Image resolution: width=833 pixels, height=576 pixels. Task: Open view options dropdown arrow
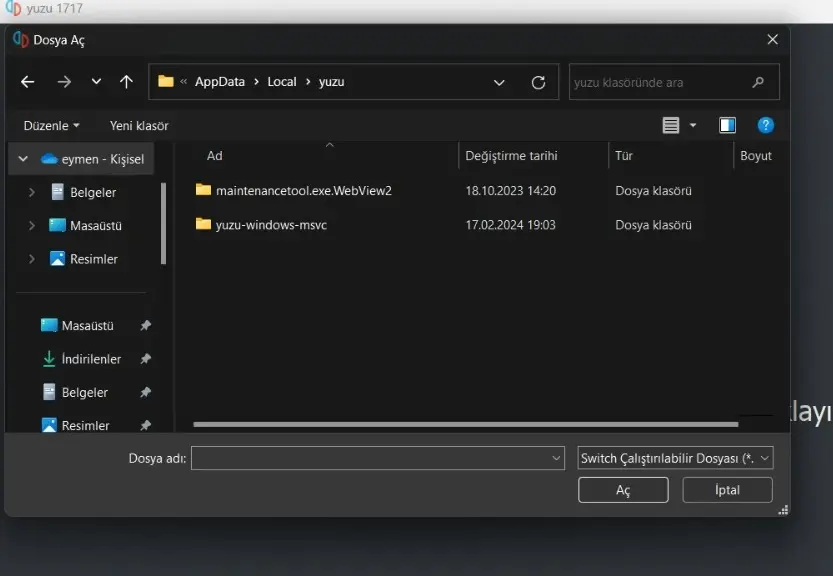click(693, 125)
